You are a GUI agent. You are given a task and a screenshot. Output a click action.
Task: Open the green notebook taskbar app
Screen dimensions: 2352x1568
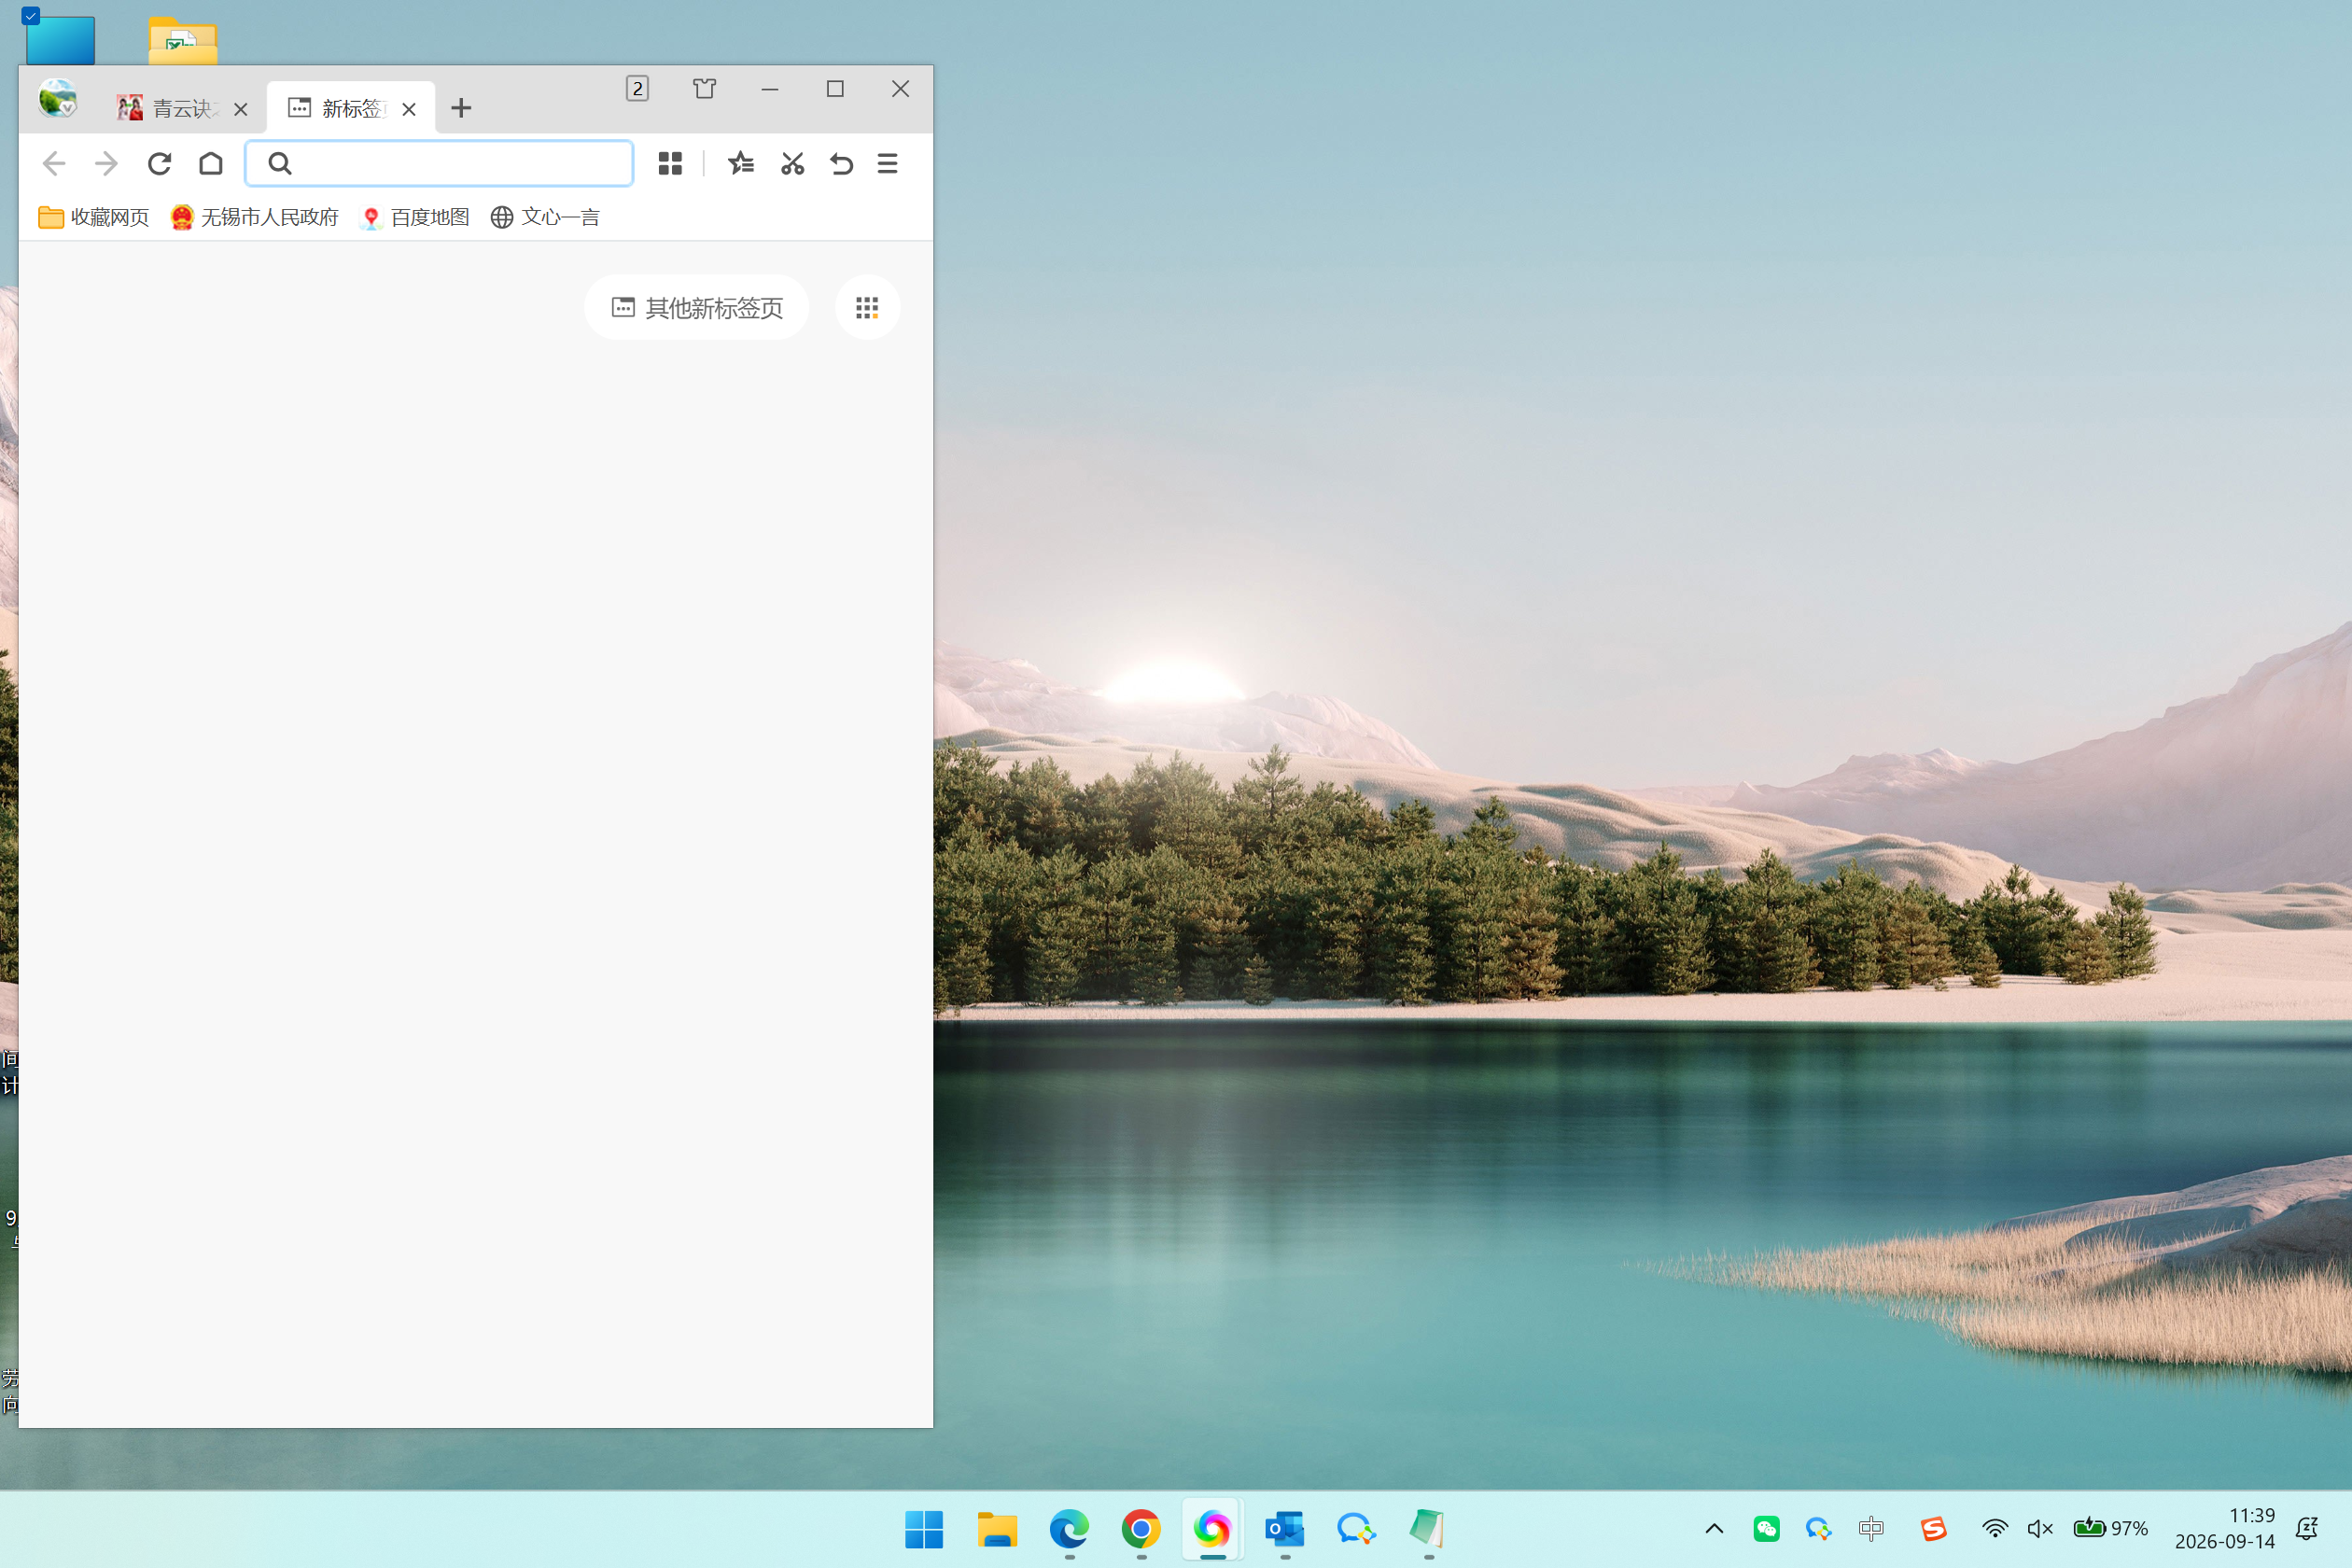coord(1428,1529)
